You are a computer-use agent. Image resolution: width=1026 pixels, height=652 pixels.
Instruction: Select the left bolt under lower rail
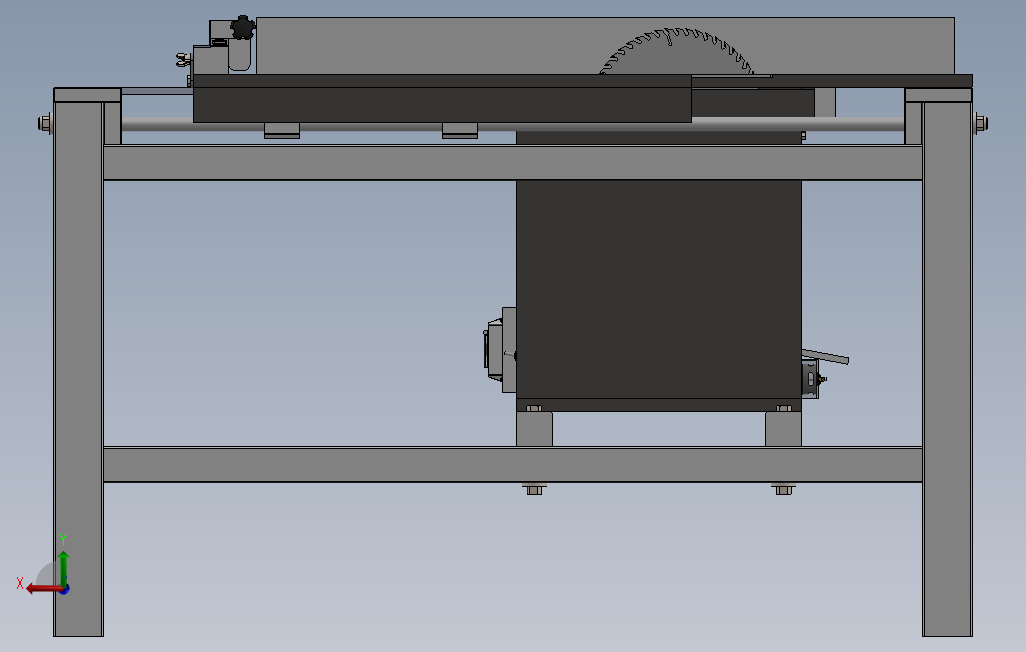pos(534,488)
